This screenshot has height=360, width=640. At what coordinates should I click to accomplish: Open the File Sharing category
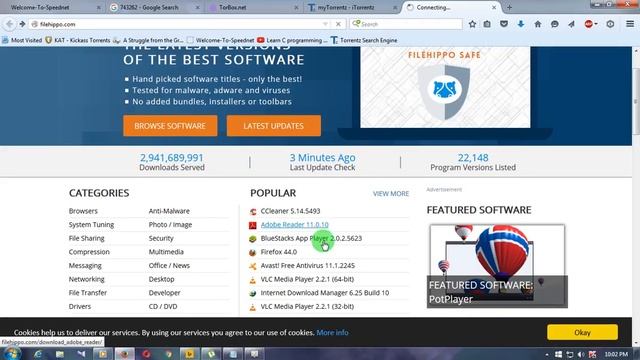(x=87, y=238)
